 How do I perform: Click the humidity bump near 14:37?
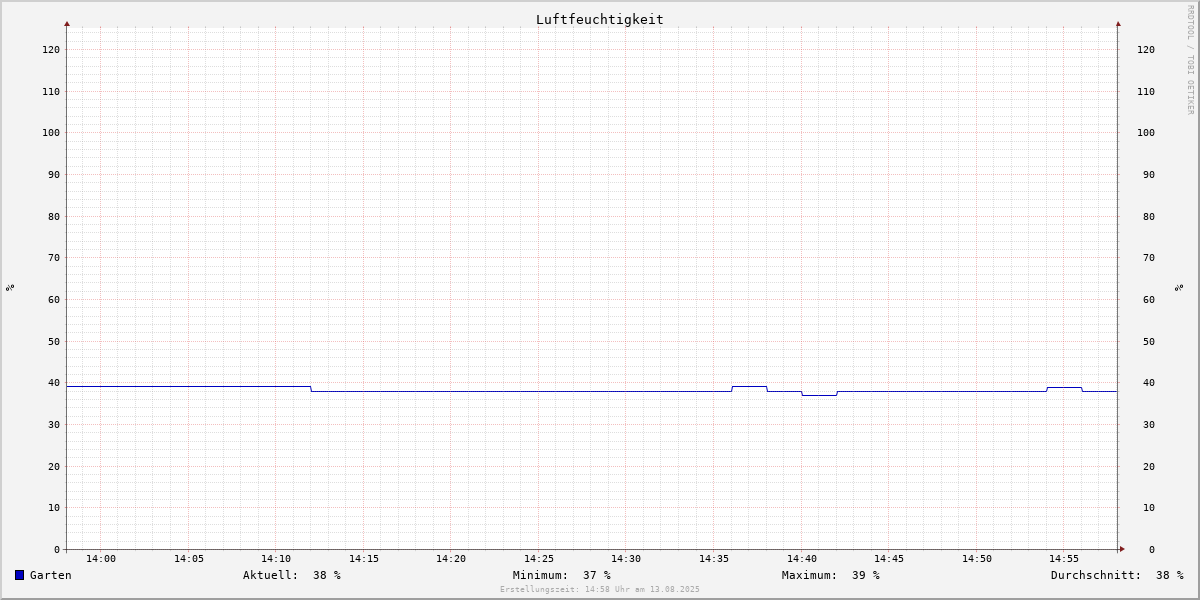(749, 387)
